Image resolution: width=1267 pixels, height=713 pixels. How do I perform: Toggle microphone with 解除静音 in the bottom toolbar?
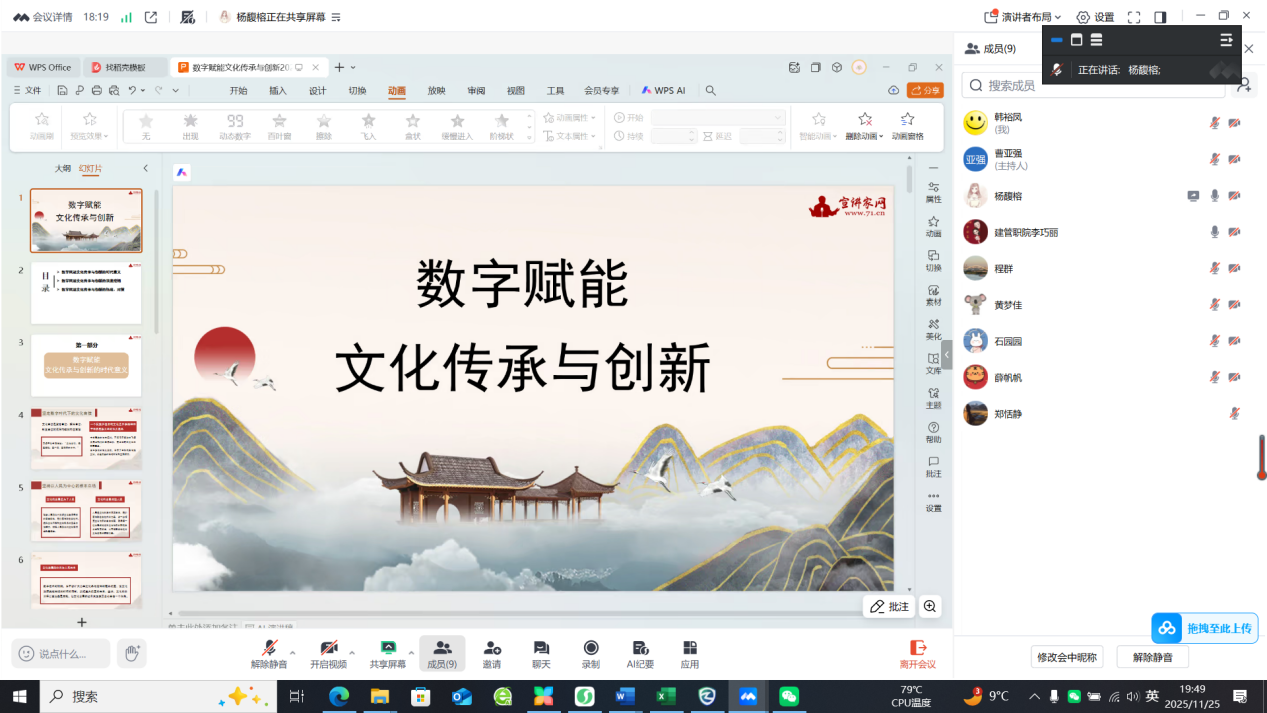268,653
